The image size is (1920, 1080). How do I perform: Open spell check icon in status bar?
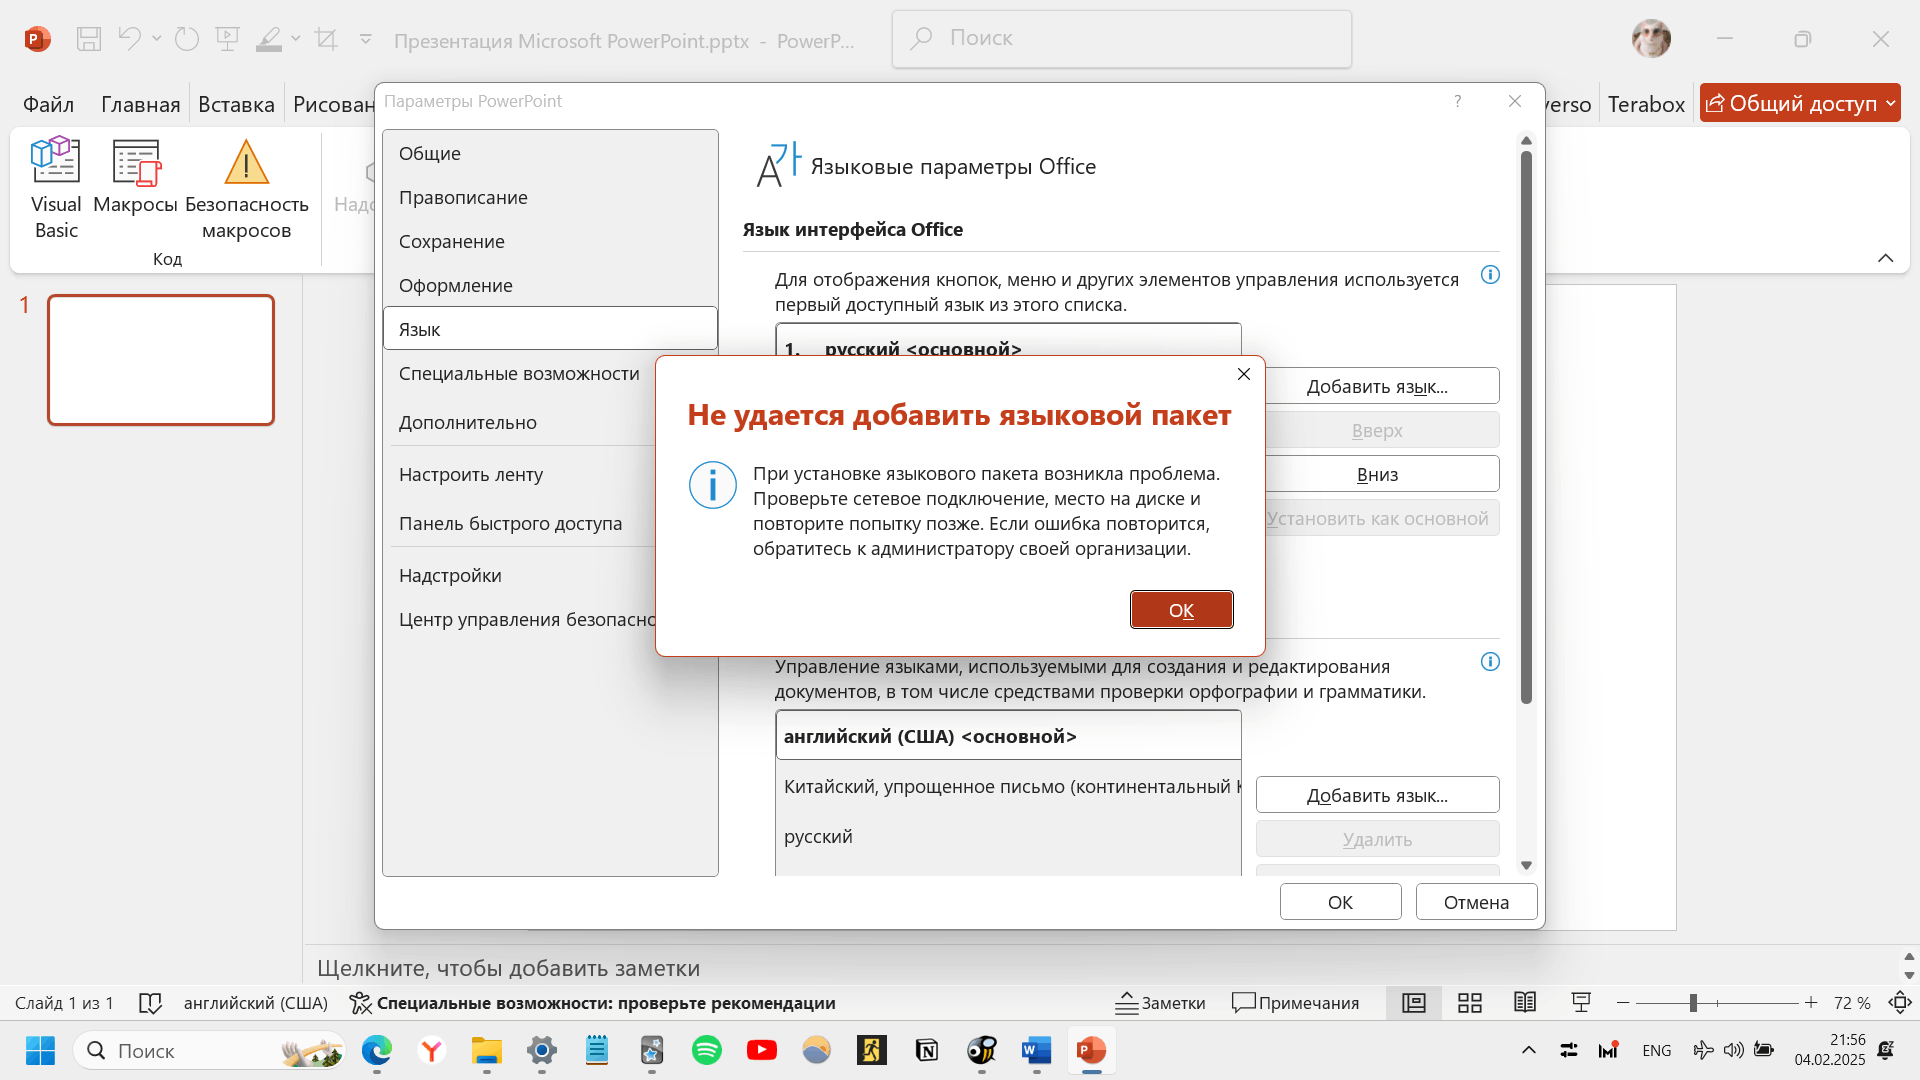coord(150,1003)
